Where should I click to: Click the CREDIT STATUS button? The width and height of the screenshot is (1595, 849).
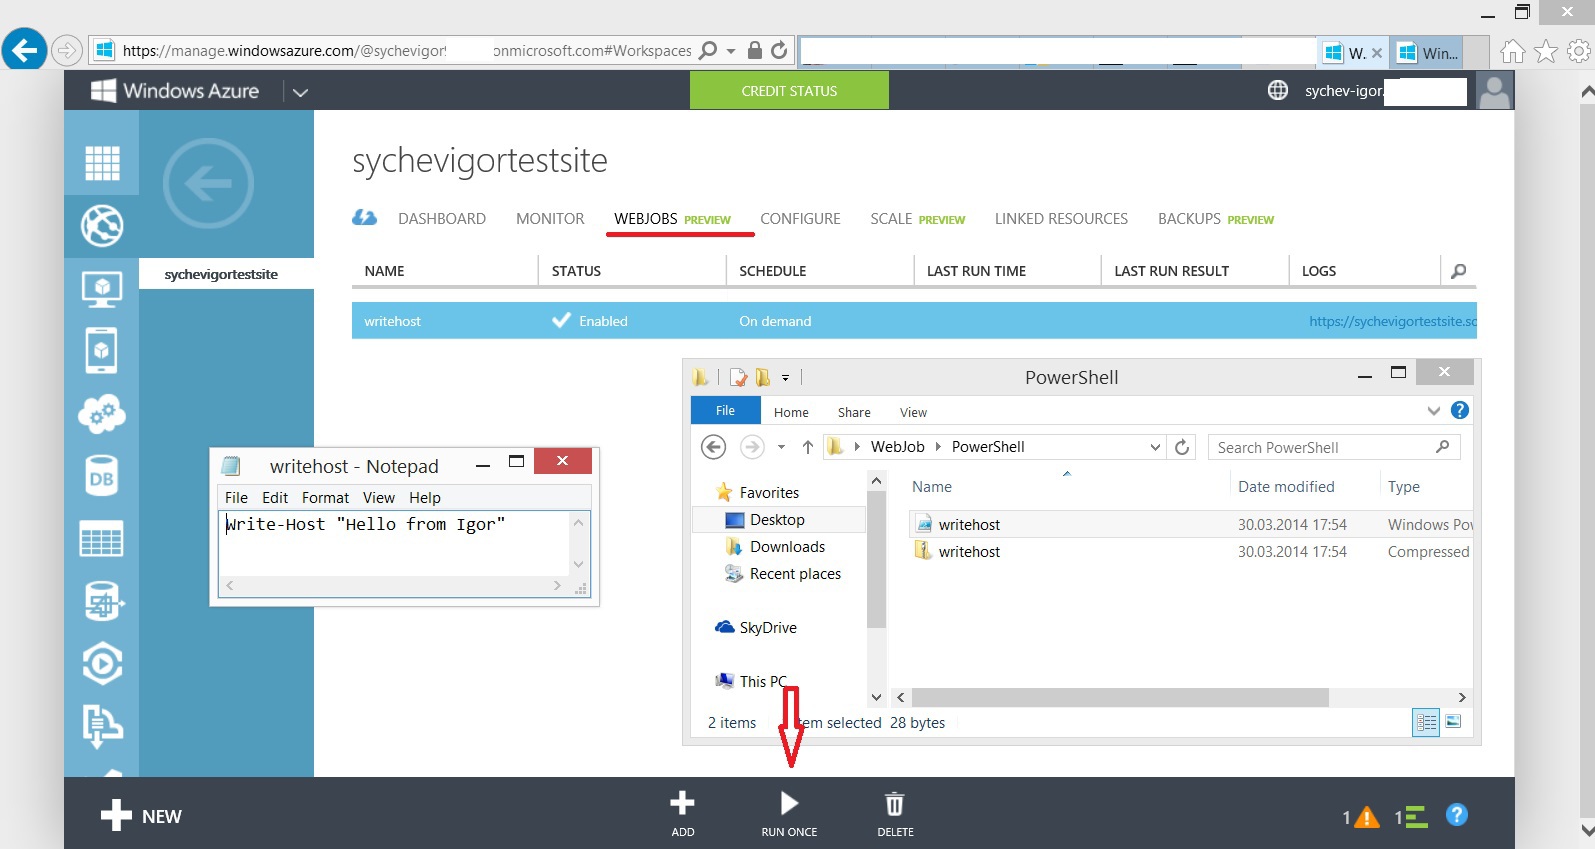[789, 90]
